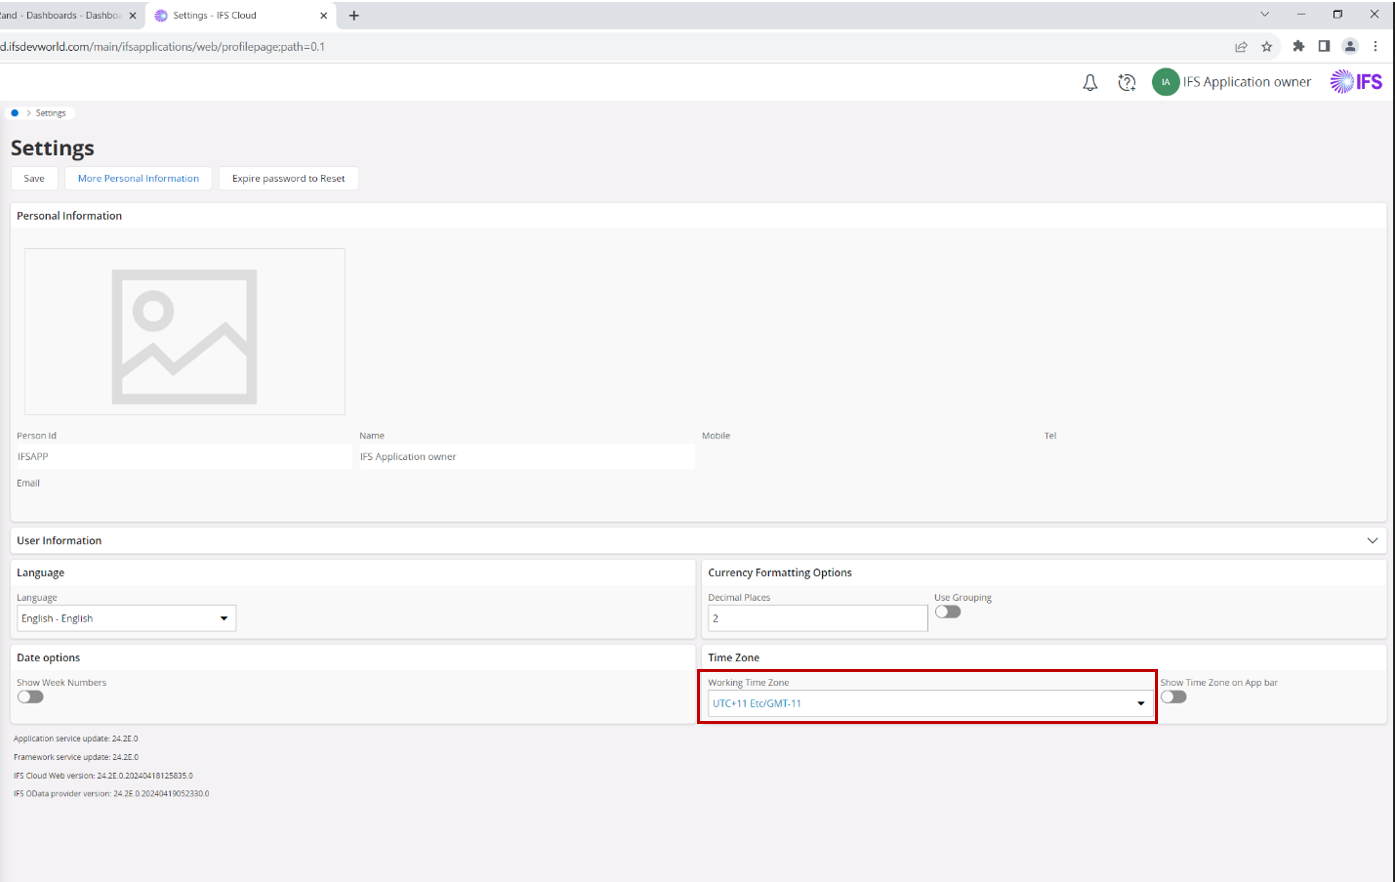Click the help question mark icon
The height and width of the screenshot is (882, 1395).
click(1127, 82)
